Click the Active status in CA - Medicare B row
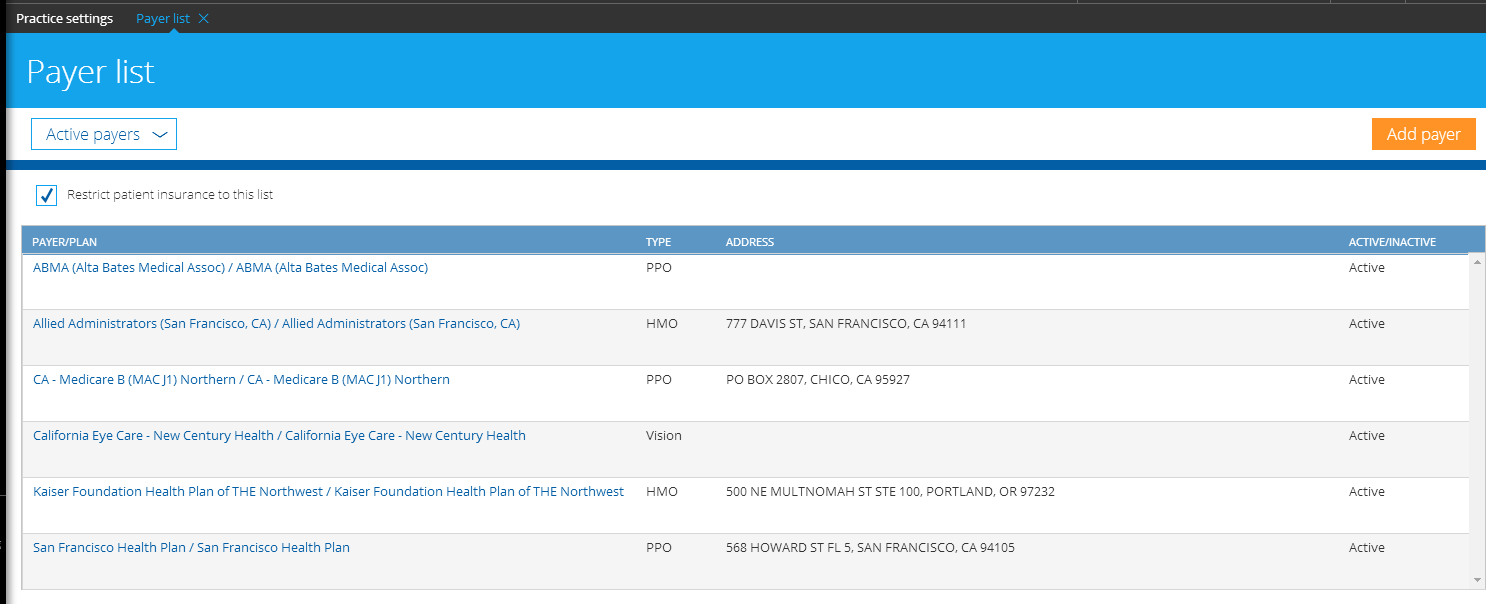 pos(1367,380)
